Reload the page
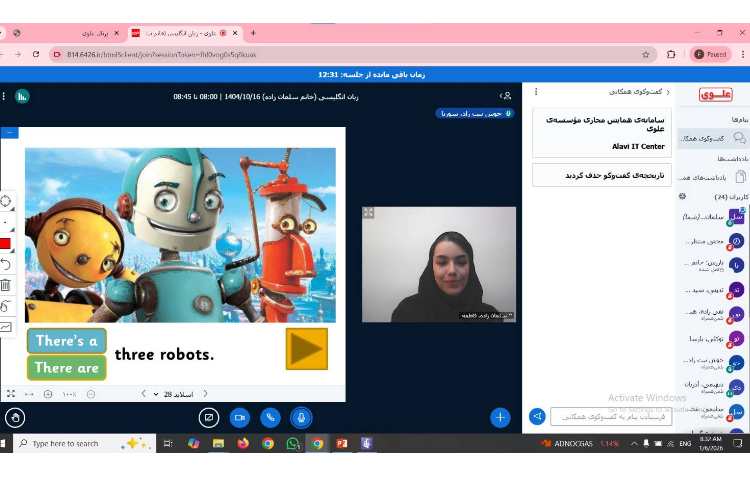 pos(36,55)
